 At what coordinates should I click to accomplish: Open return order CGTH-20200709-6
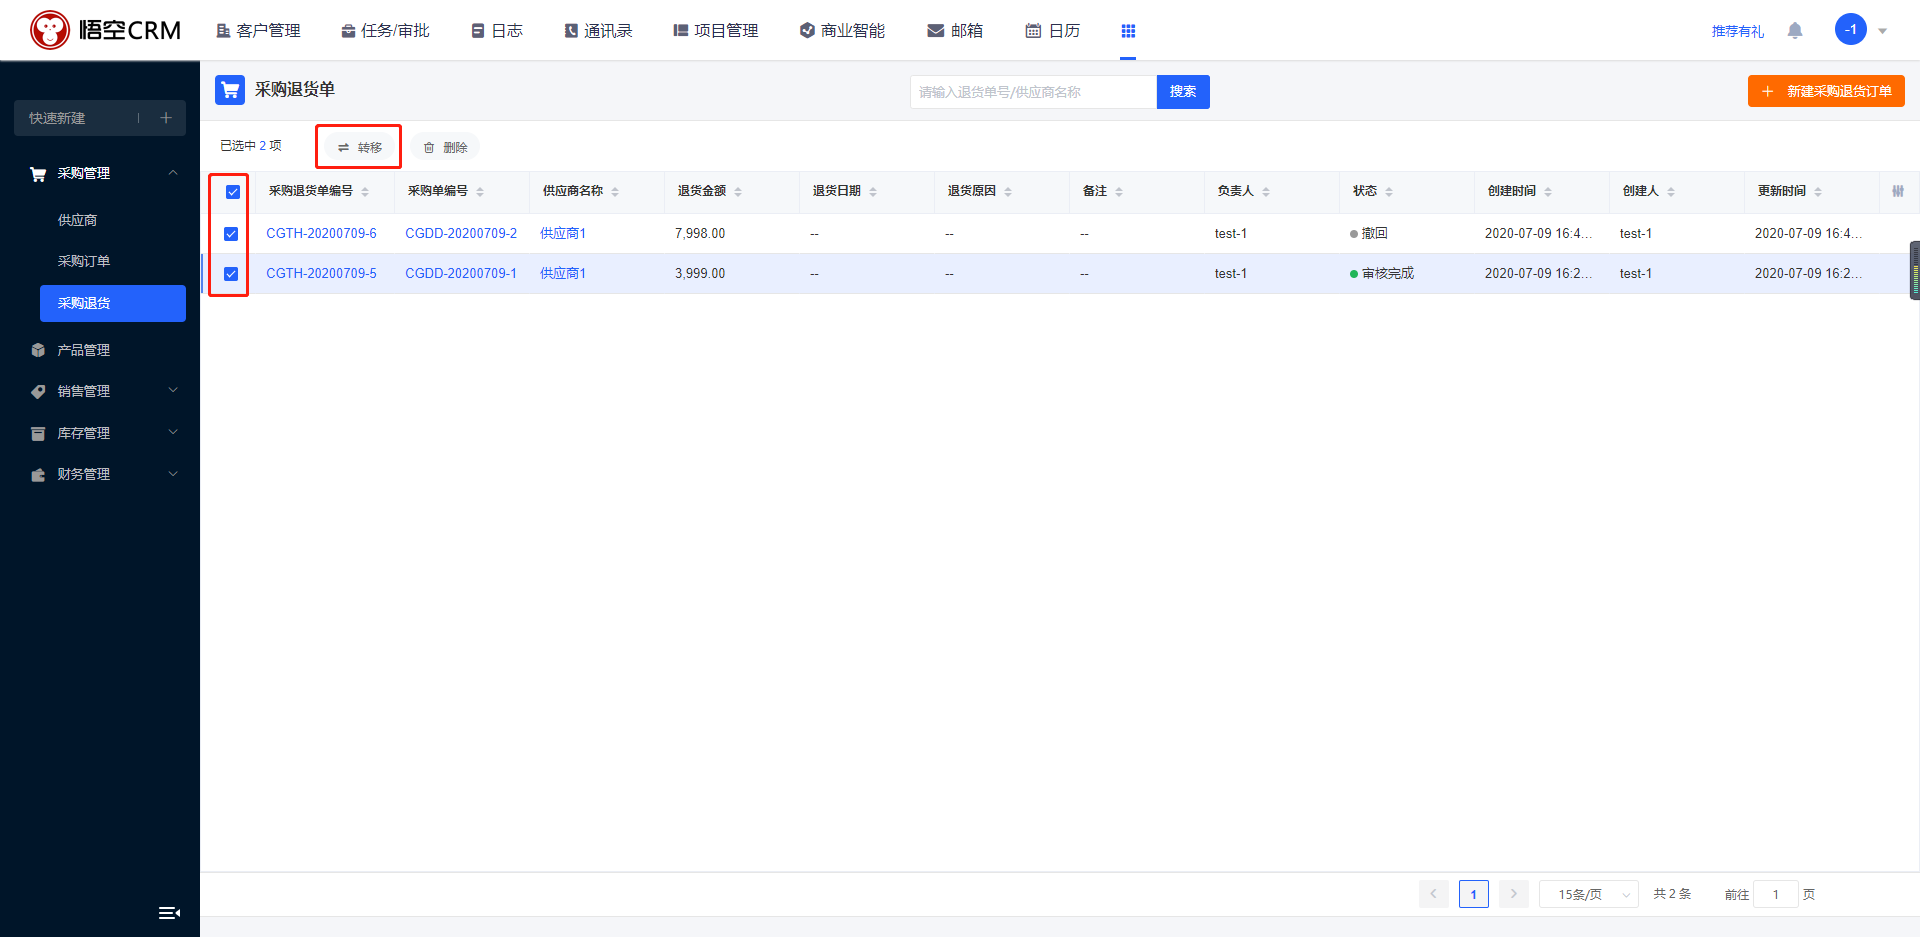tap(321, 233)
